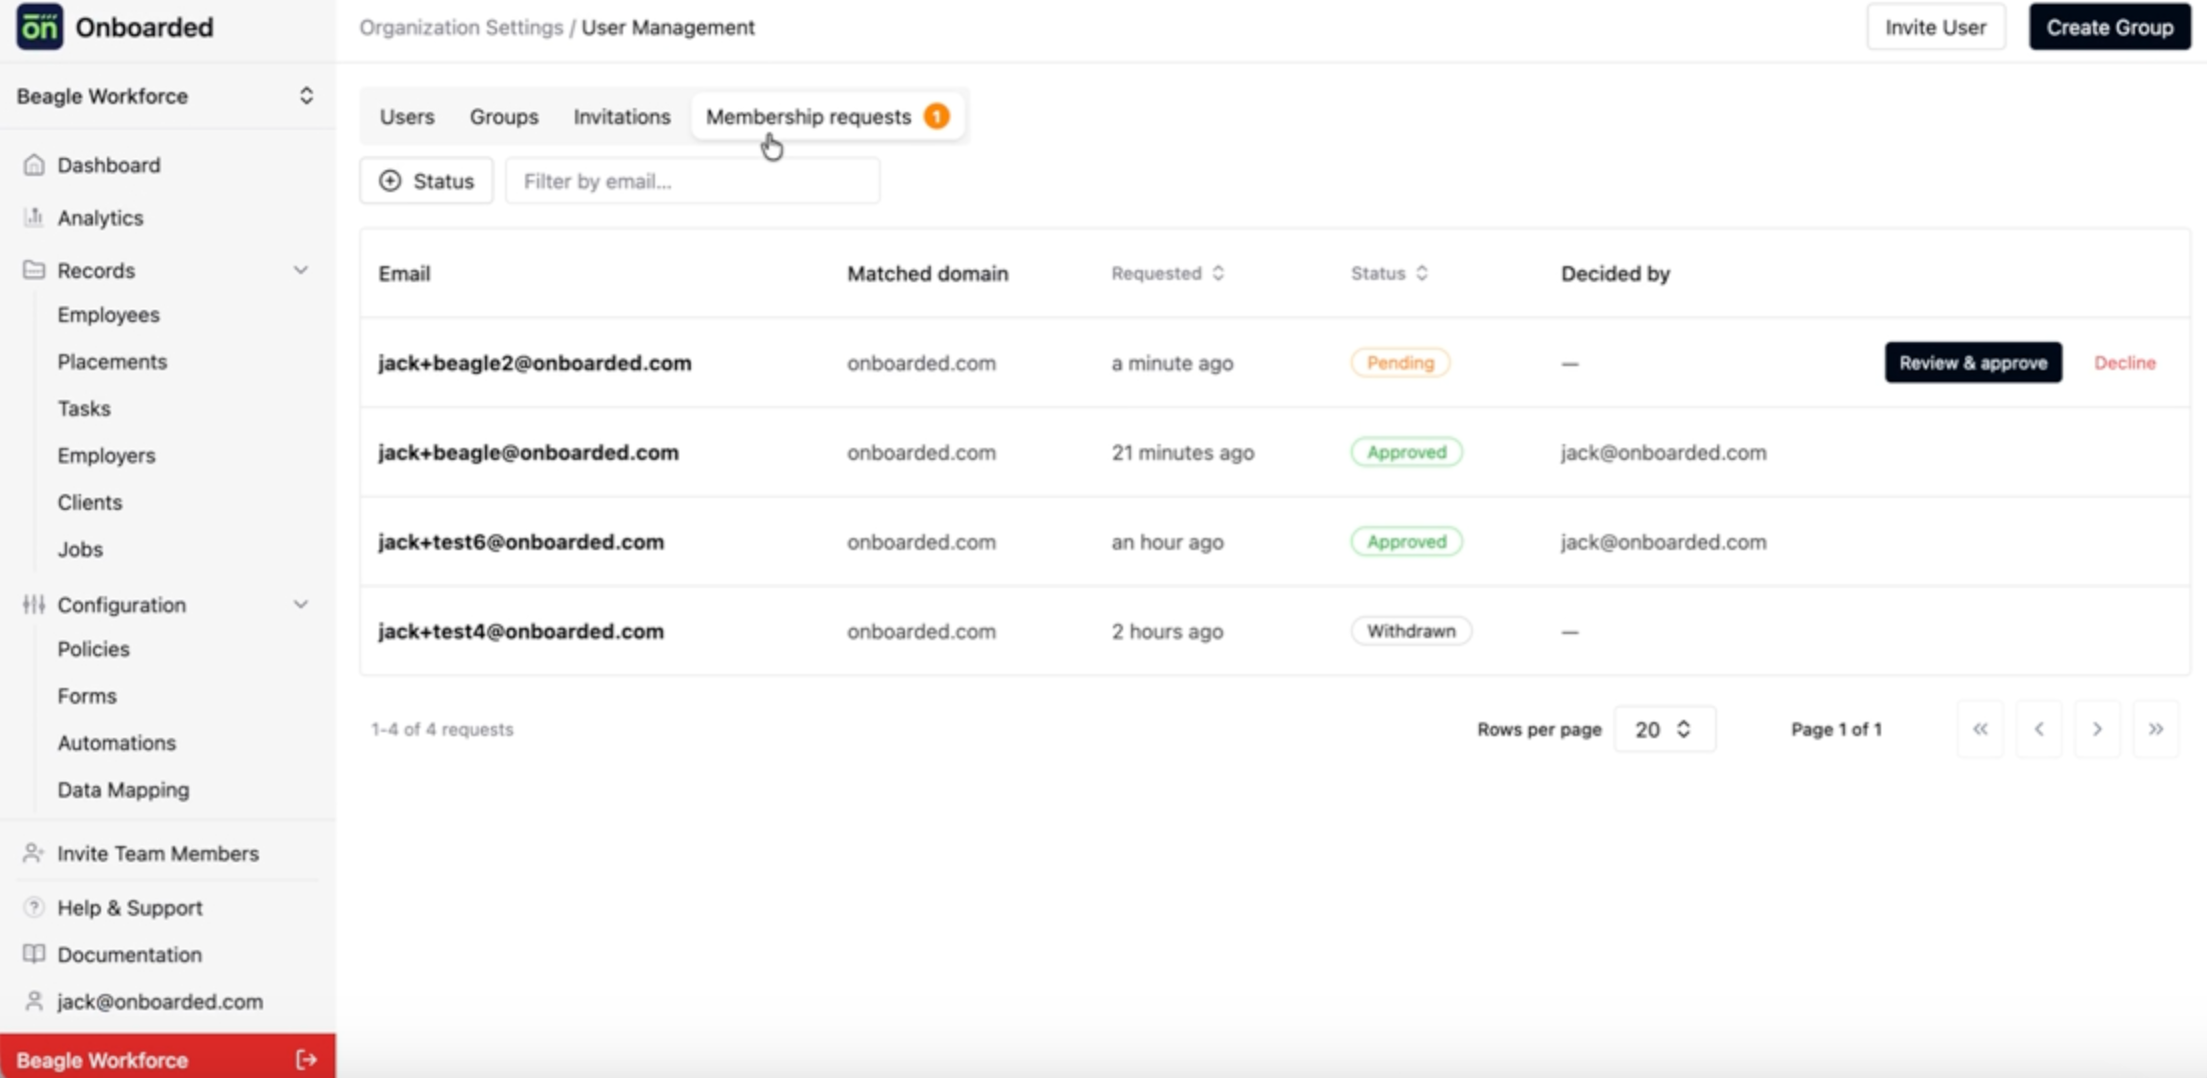The height and width of the screenshot is (1078, 2207).
Task: Switch to the Users tab
Action: (x=407, y=116)
